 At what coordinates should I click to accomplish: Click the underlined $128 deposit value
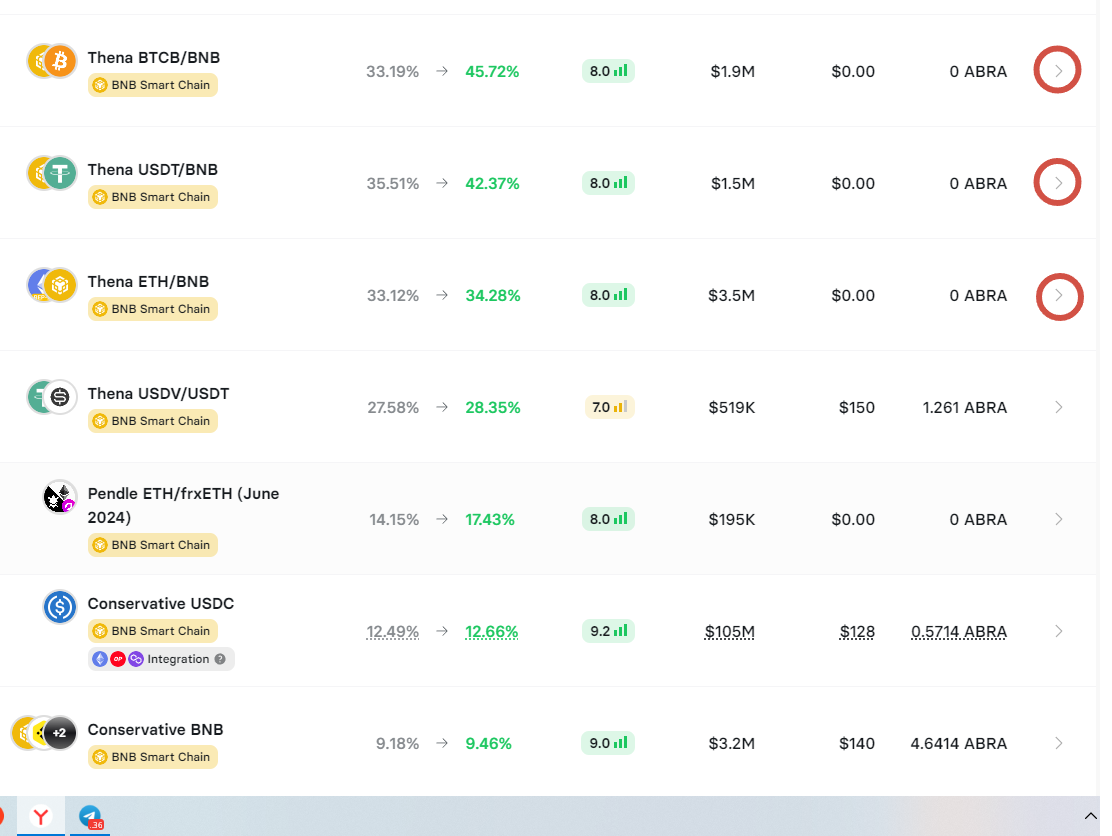click(x=857, y=632)
